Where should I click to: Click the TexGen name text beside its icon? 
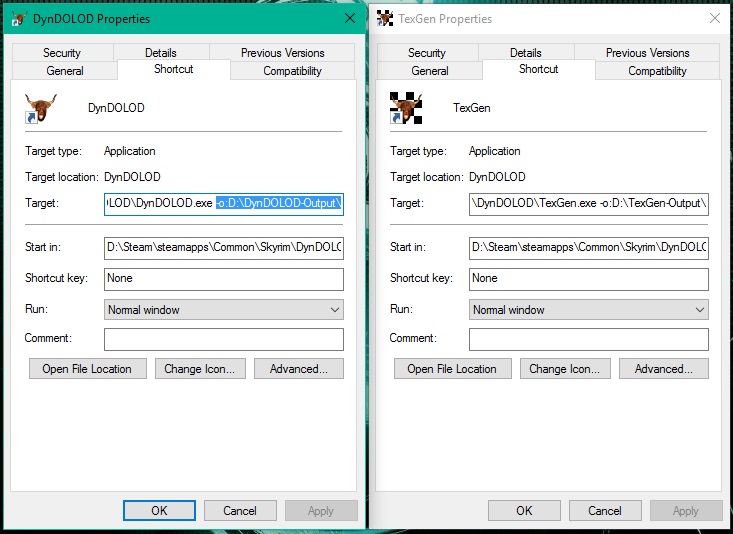click(x=472, y=108)
